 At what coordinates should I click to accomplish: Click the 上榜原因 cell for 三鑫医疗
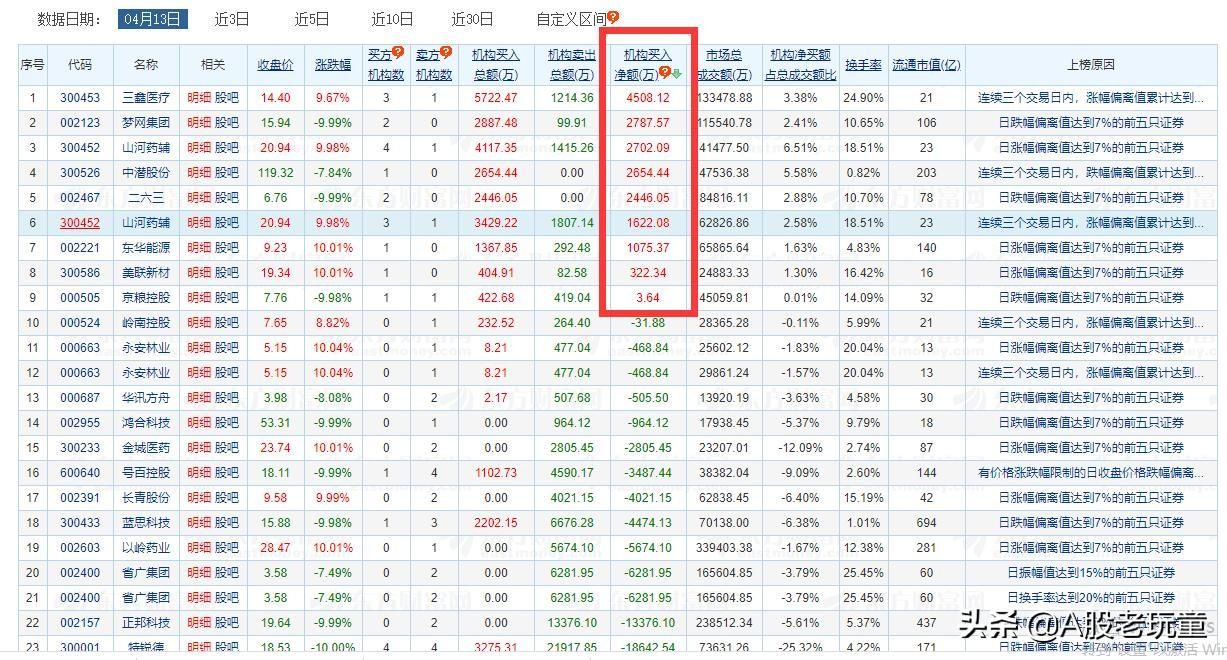pos(1091,98)
